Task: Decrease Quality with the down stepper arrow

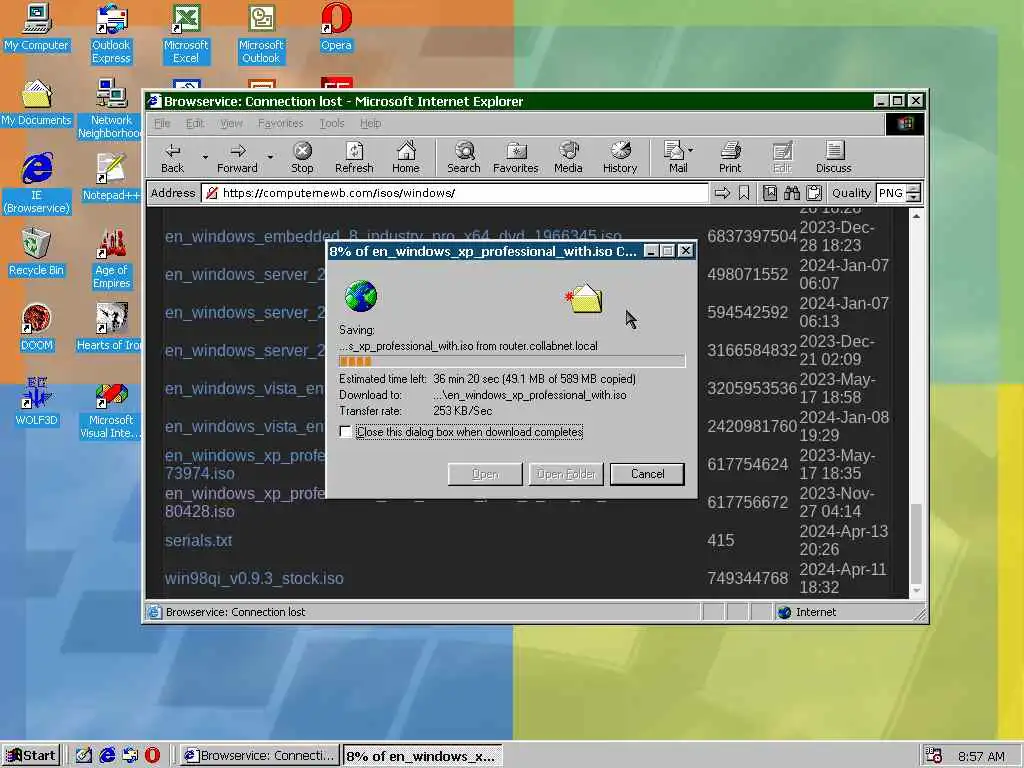Action: (914, 197)
